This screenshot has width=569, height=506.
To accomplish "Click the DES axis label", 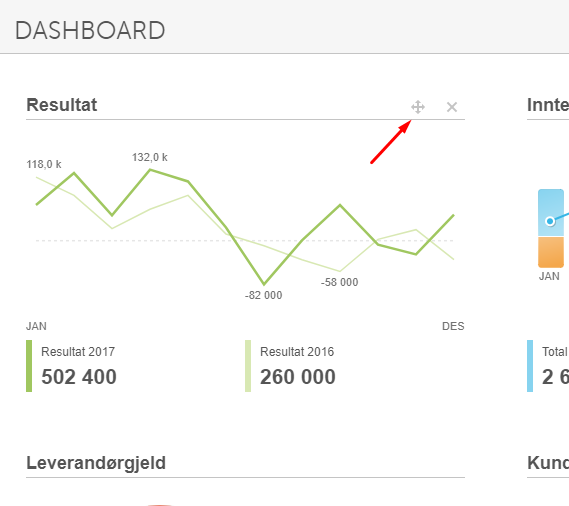I will [453, 326].
